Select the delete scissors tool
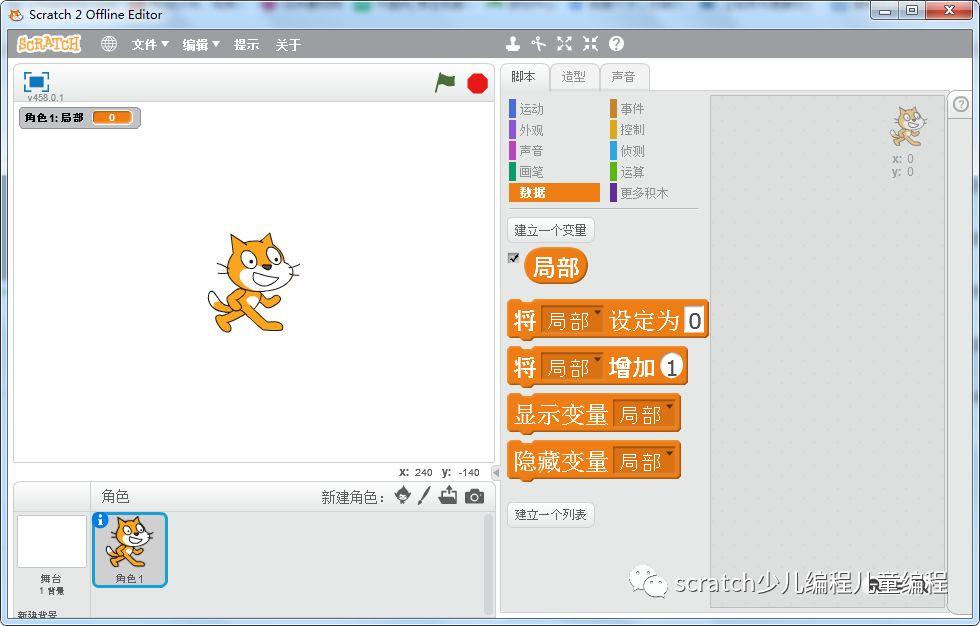 [x=538, y=44]
